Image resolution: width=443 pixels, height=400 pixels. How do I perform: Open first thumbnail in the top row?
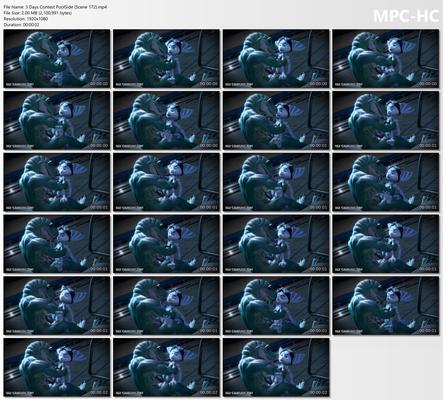click(57, 59)
